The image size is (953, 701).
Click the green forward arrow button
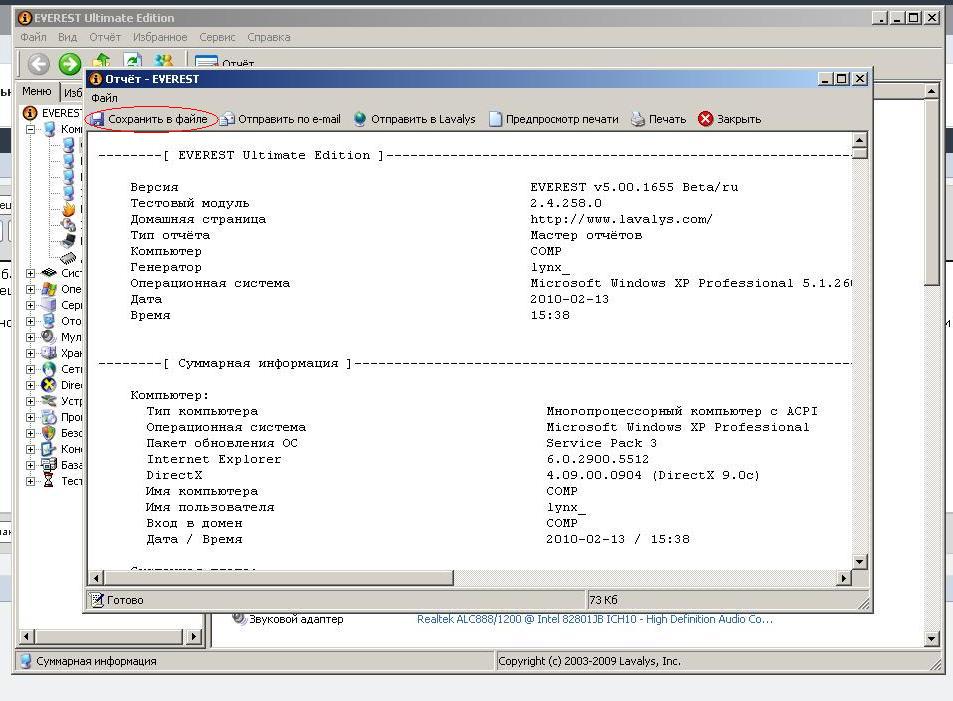coord(69,65)
